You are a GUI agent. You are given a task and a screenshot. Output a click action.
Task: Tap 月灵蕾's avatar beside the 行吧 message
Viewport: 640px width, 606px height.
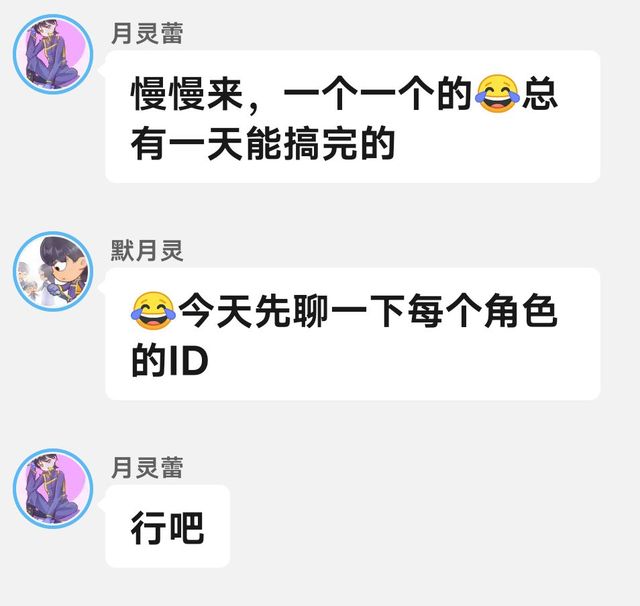click(x=53, y=488)
